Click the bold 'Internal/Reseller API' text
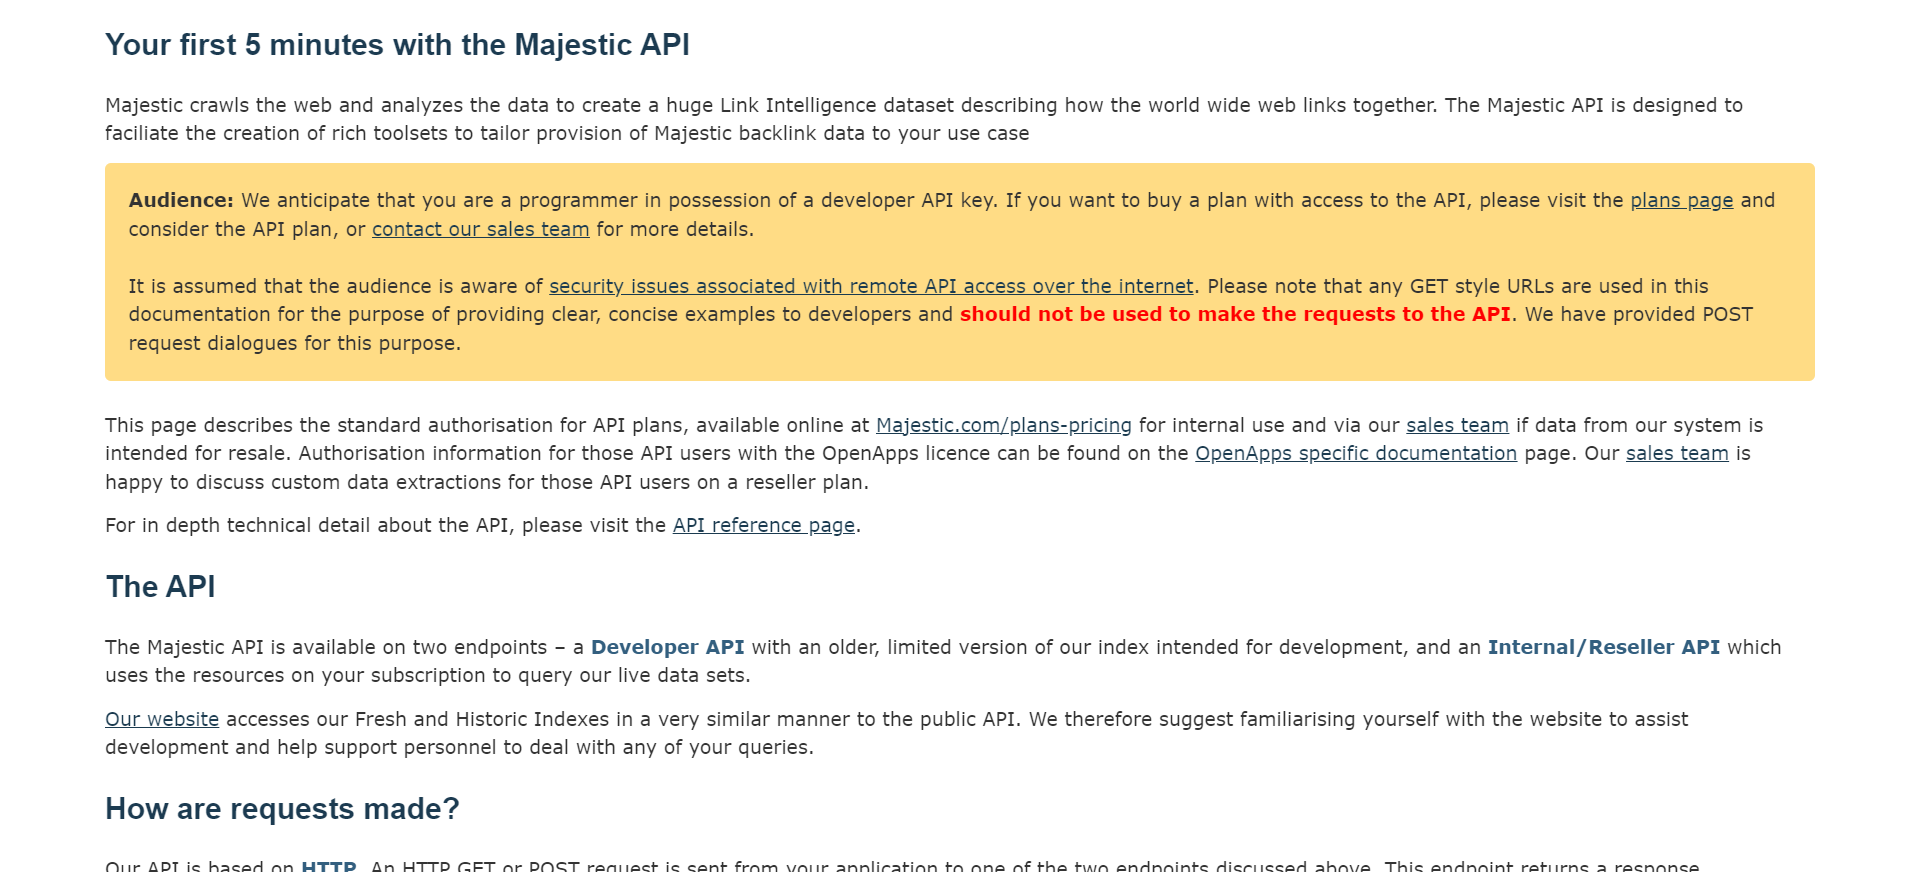Image resolution: width=1920 pixels, height=872 pixels. coord(1603,647)
